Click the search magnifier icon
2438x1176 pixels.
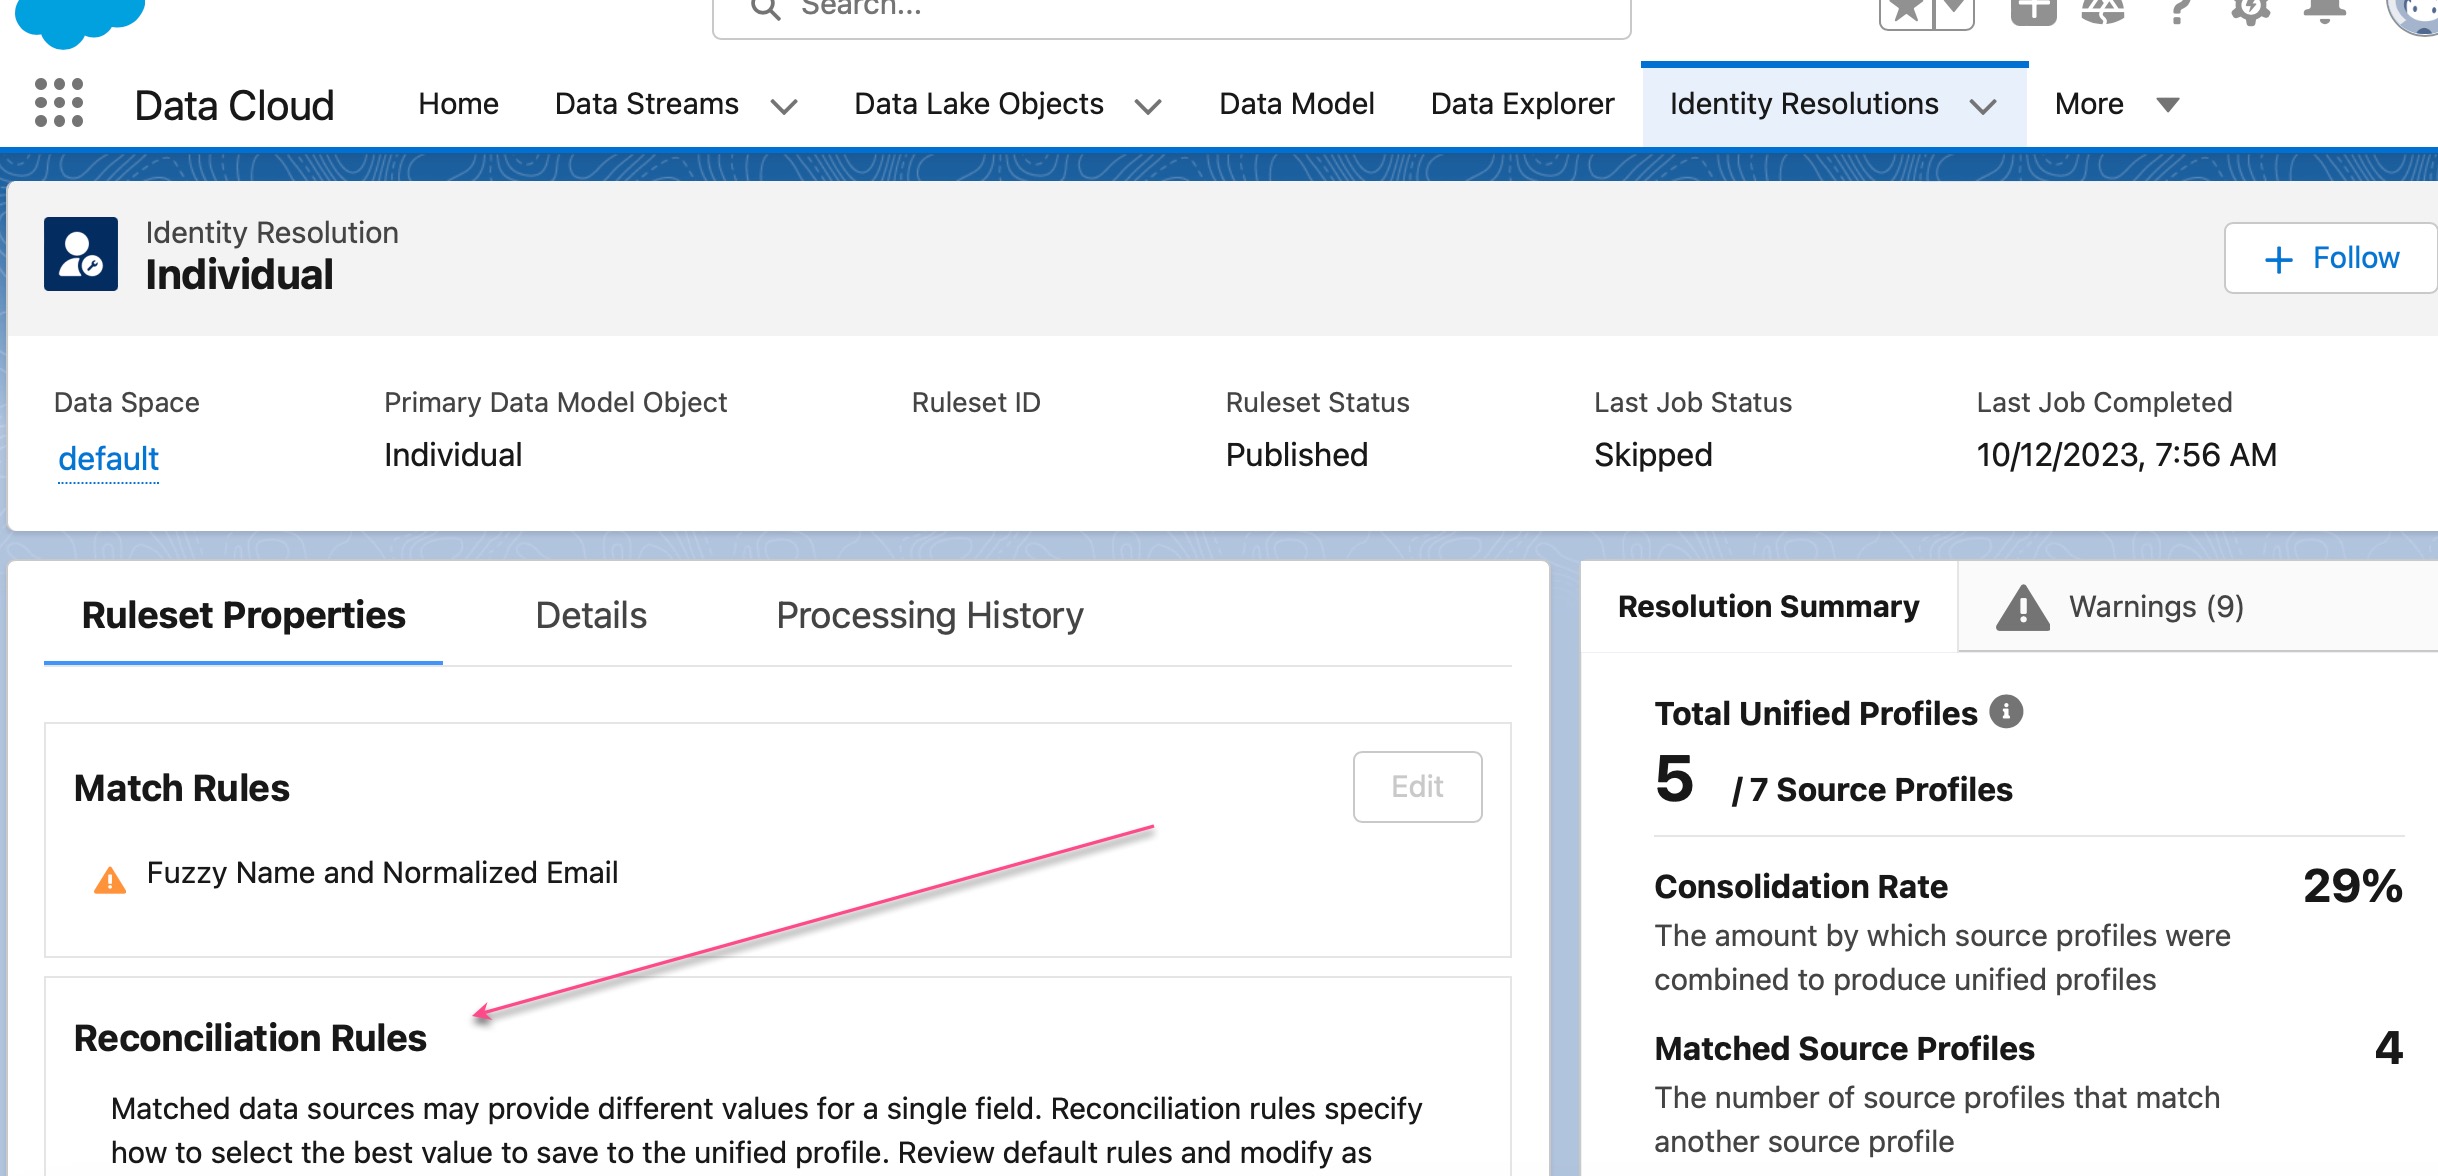[x=765, y=9]
